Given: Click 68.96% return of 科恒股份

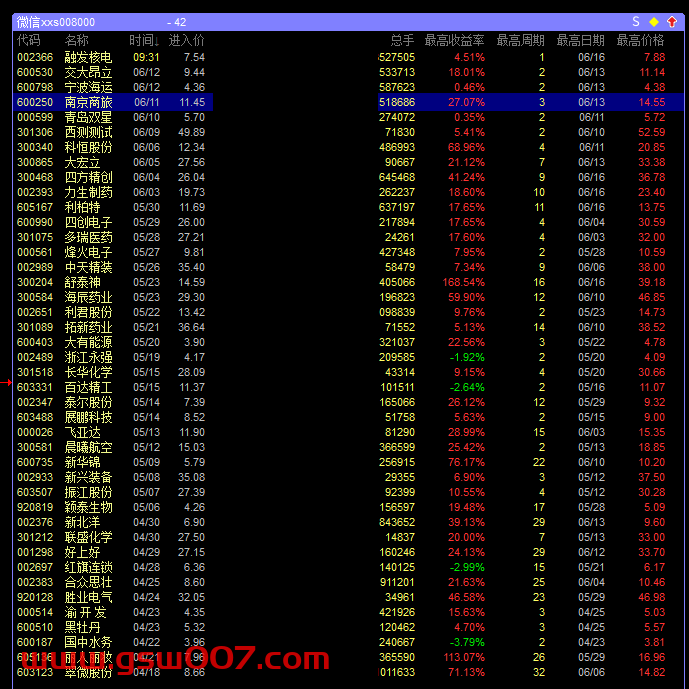Looking at the screenshot, I should pyautogui.click(x=466, y=147).
